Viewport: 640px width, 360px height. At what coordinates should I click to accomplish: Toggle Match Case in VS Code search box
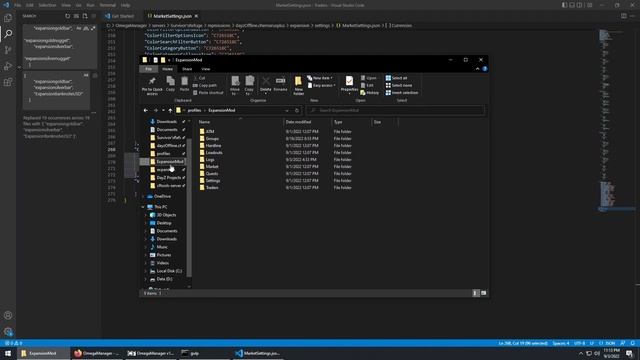[79, 28]
